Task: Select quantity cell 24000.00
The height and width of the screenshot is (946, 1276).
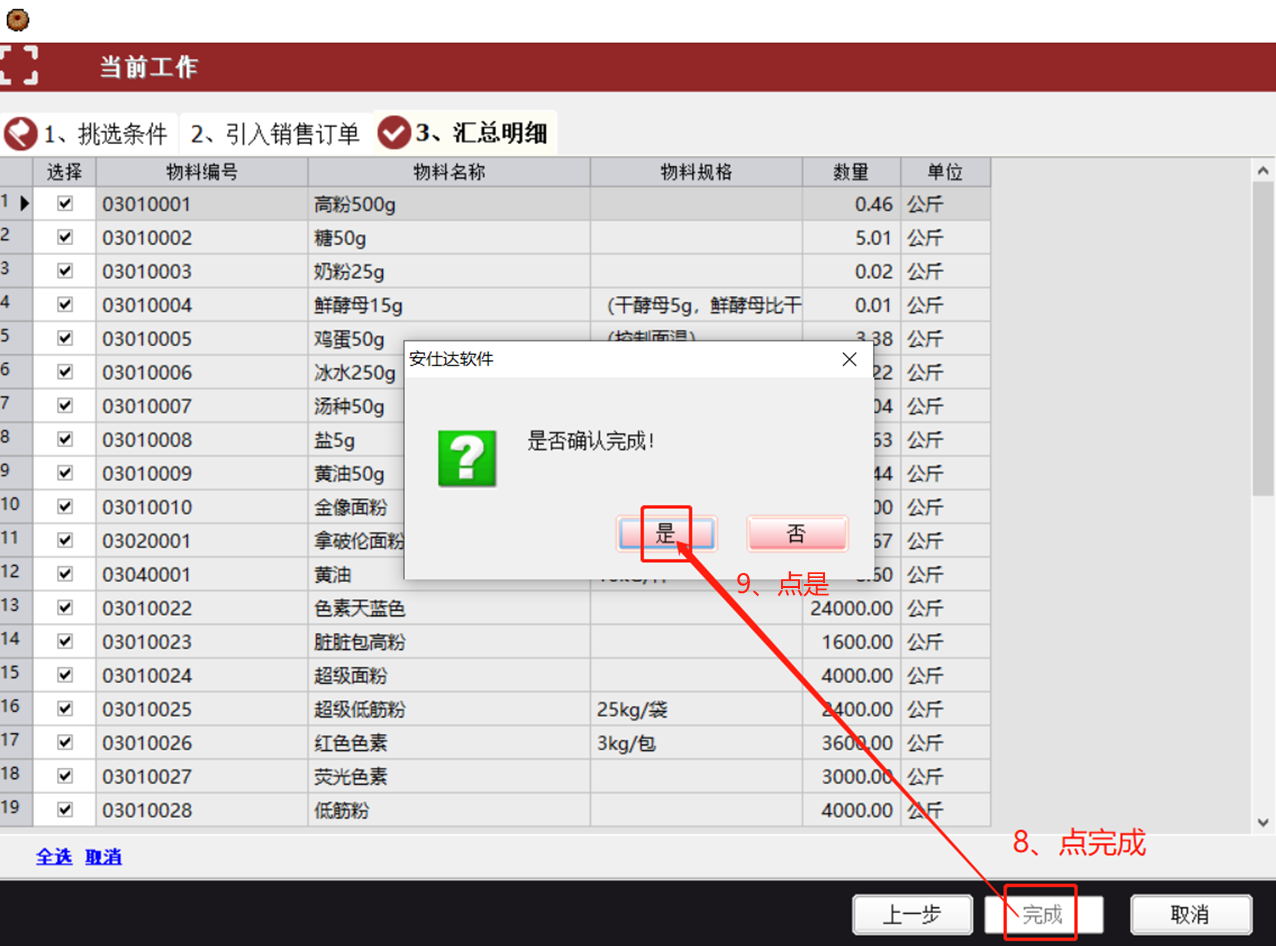Action: pyautogui.click(x=851, y=608)
